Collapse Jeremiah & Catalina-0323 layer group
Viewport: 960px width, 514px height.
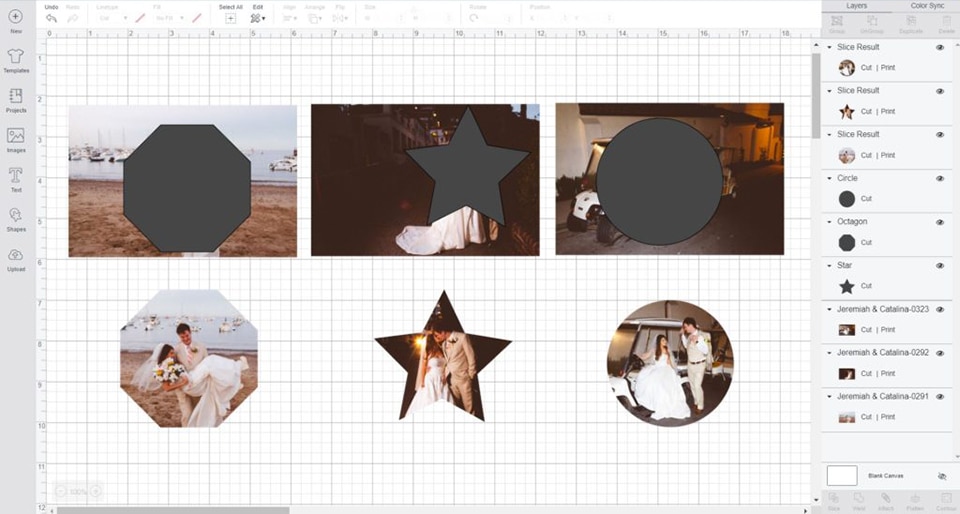[830, 309]
